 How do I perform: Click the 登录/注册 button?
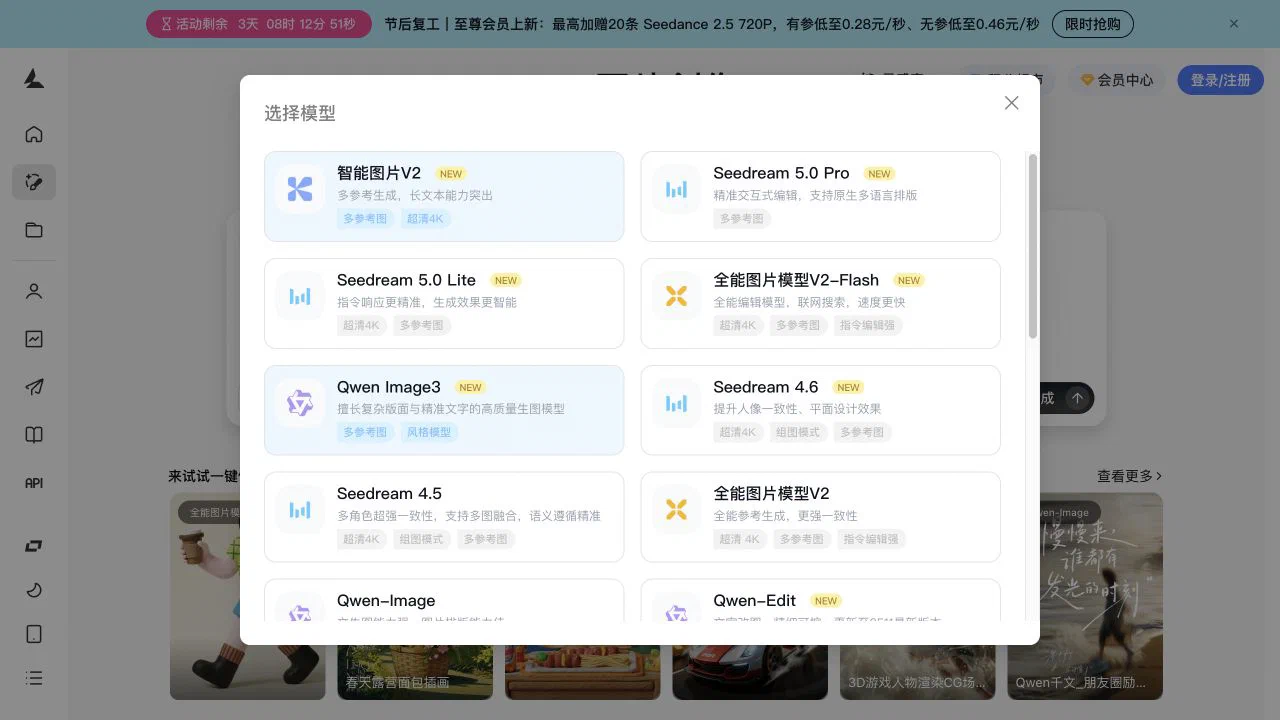point(1220,80)
